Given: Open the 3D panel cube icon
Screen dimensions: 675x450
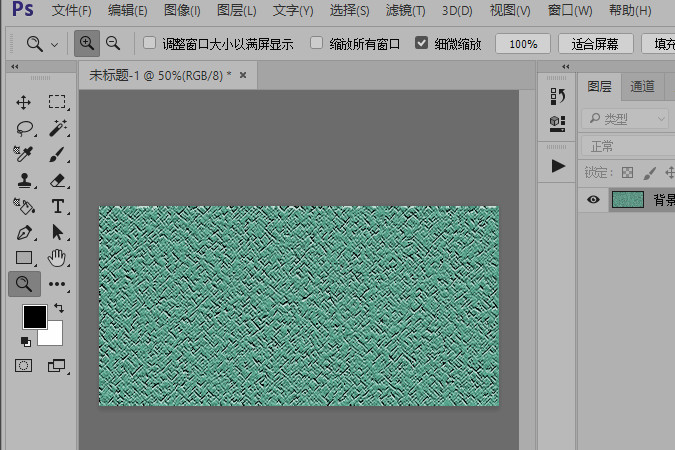Looking at the screenshot, I should [x=558, y=123].
